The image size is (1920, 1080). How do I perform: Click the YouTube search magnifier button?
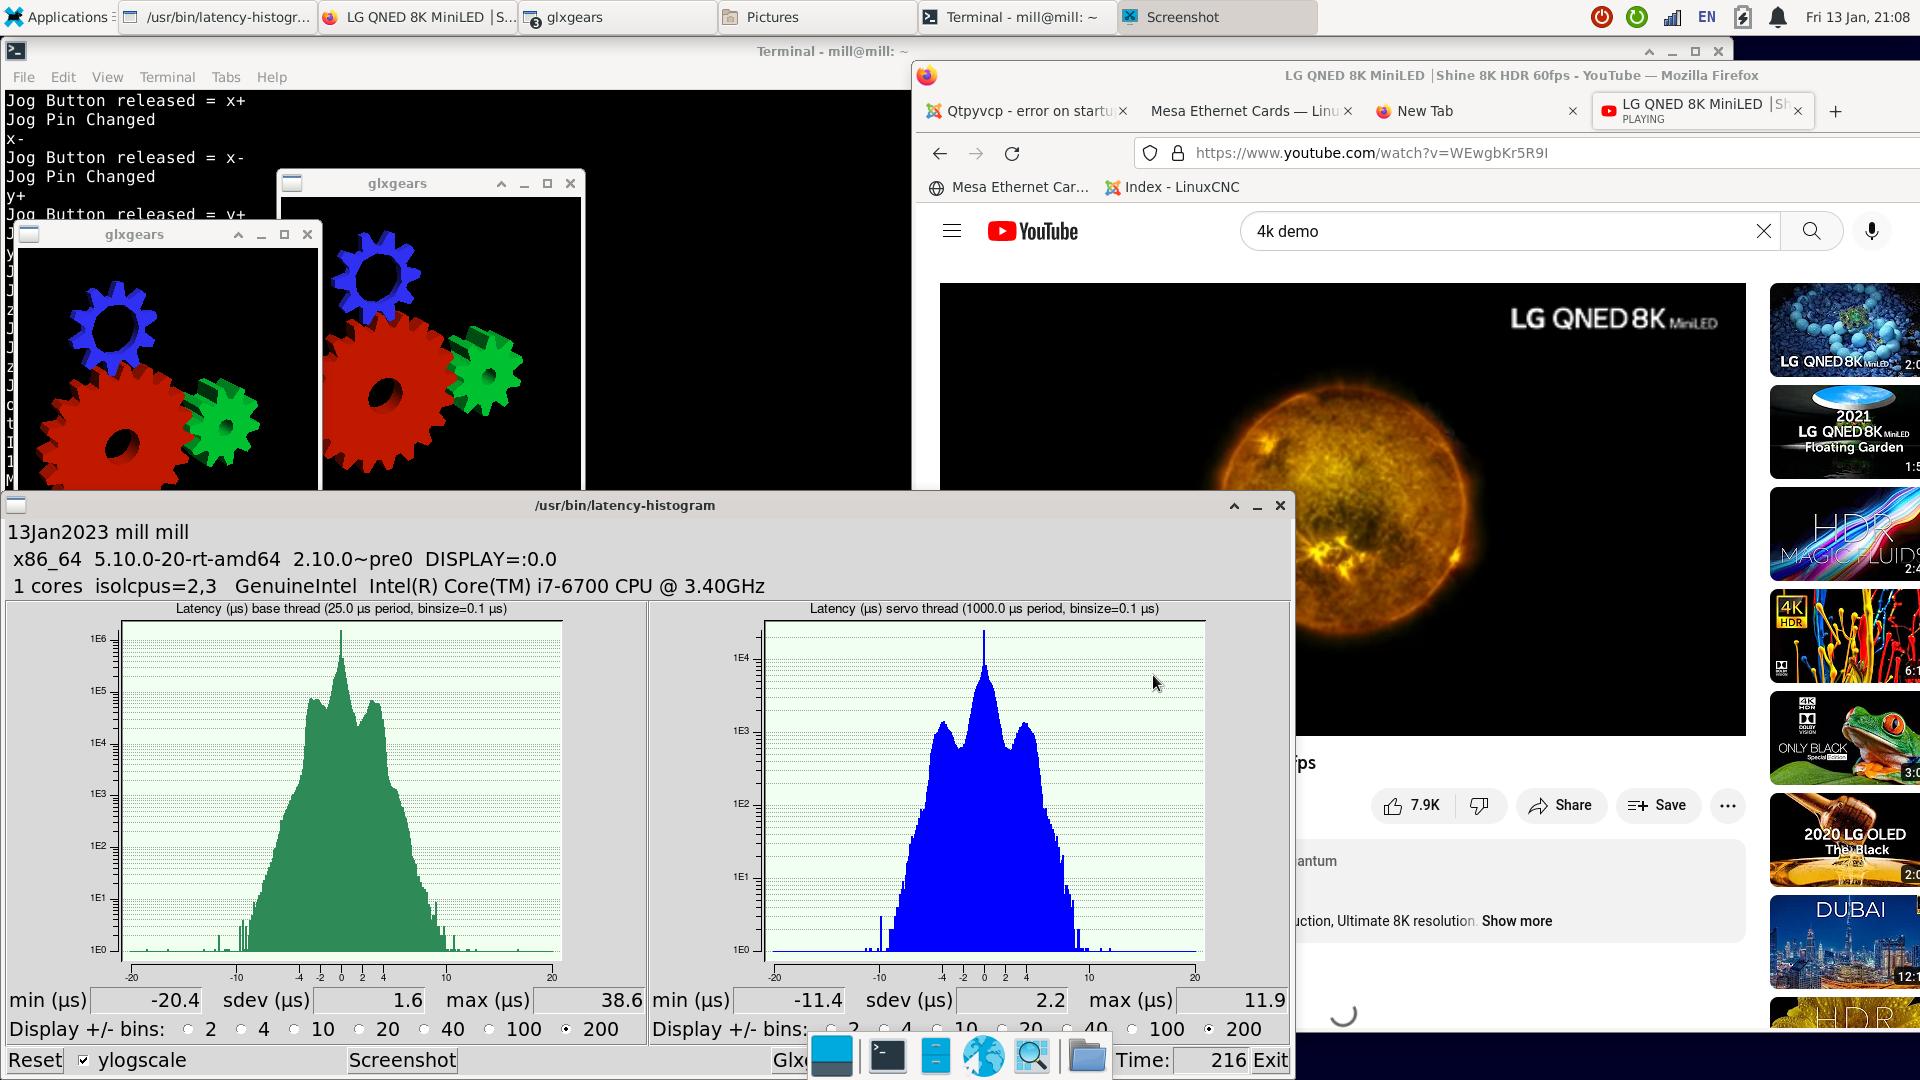[1811, 231]
